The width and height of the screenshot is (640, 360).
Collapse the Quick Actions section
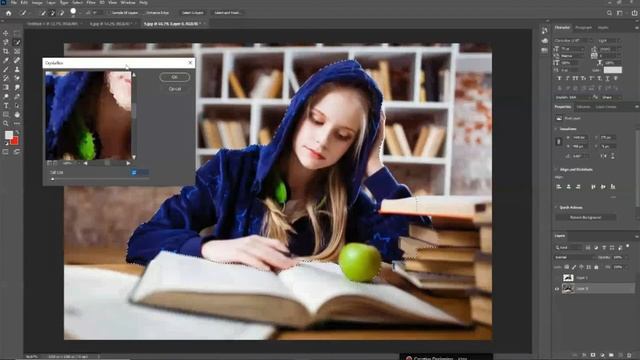556,208
